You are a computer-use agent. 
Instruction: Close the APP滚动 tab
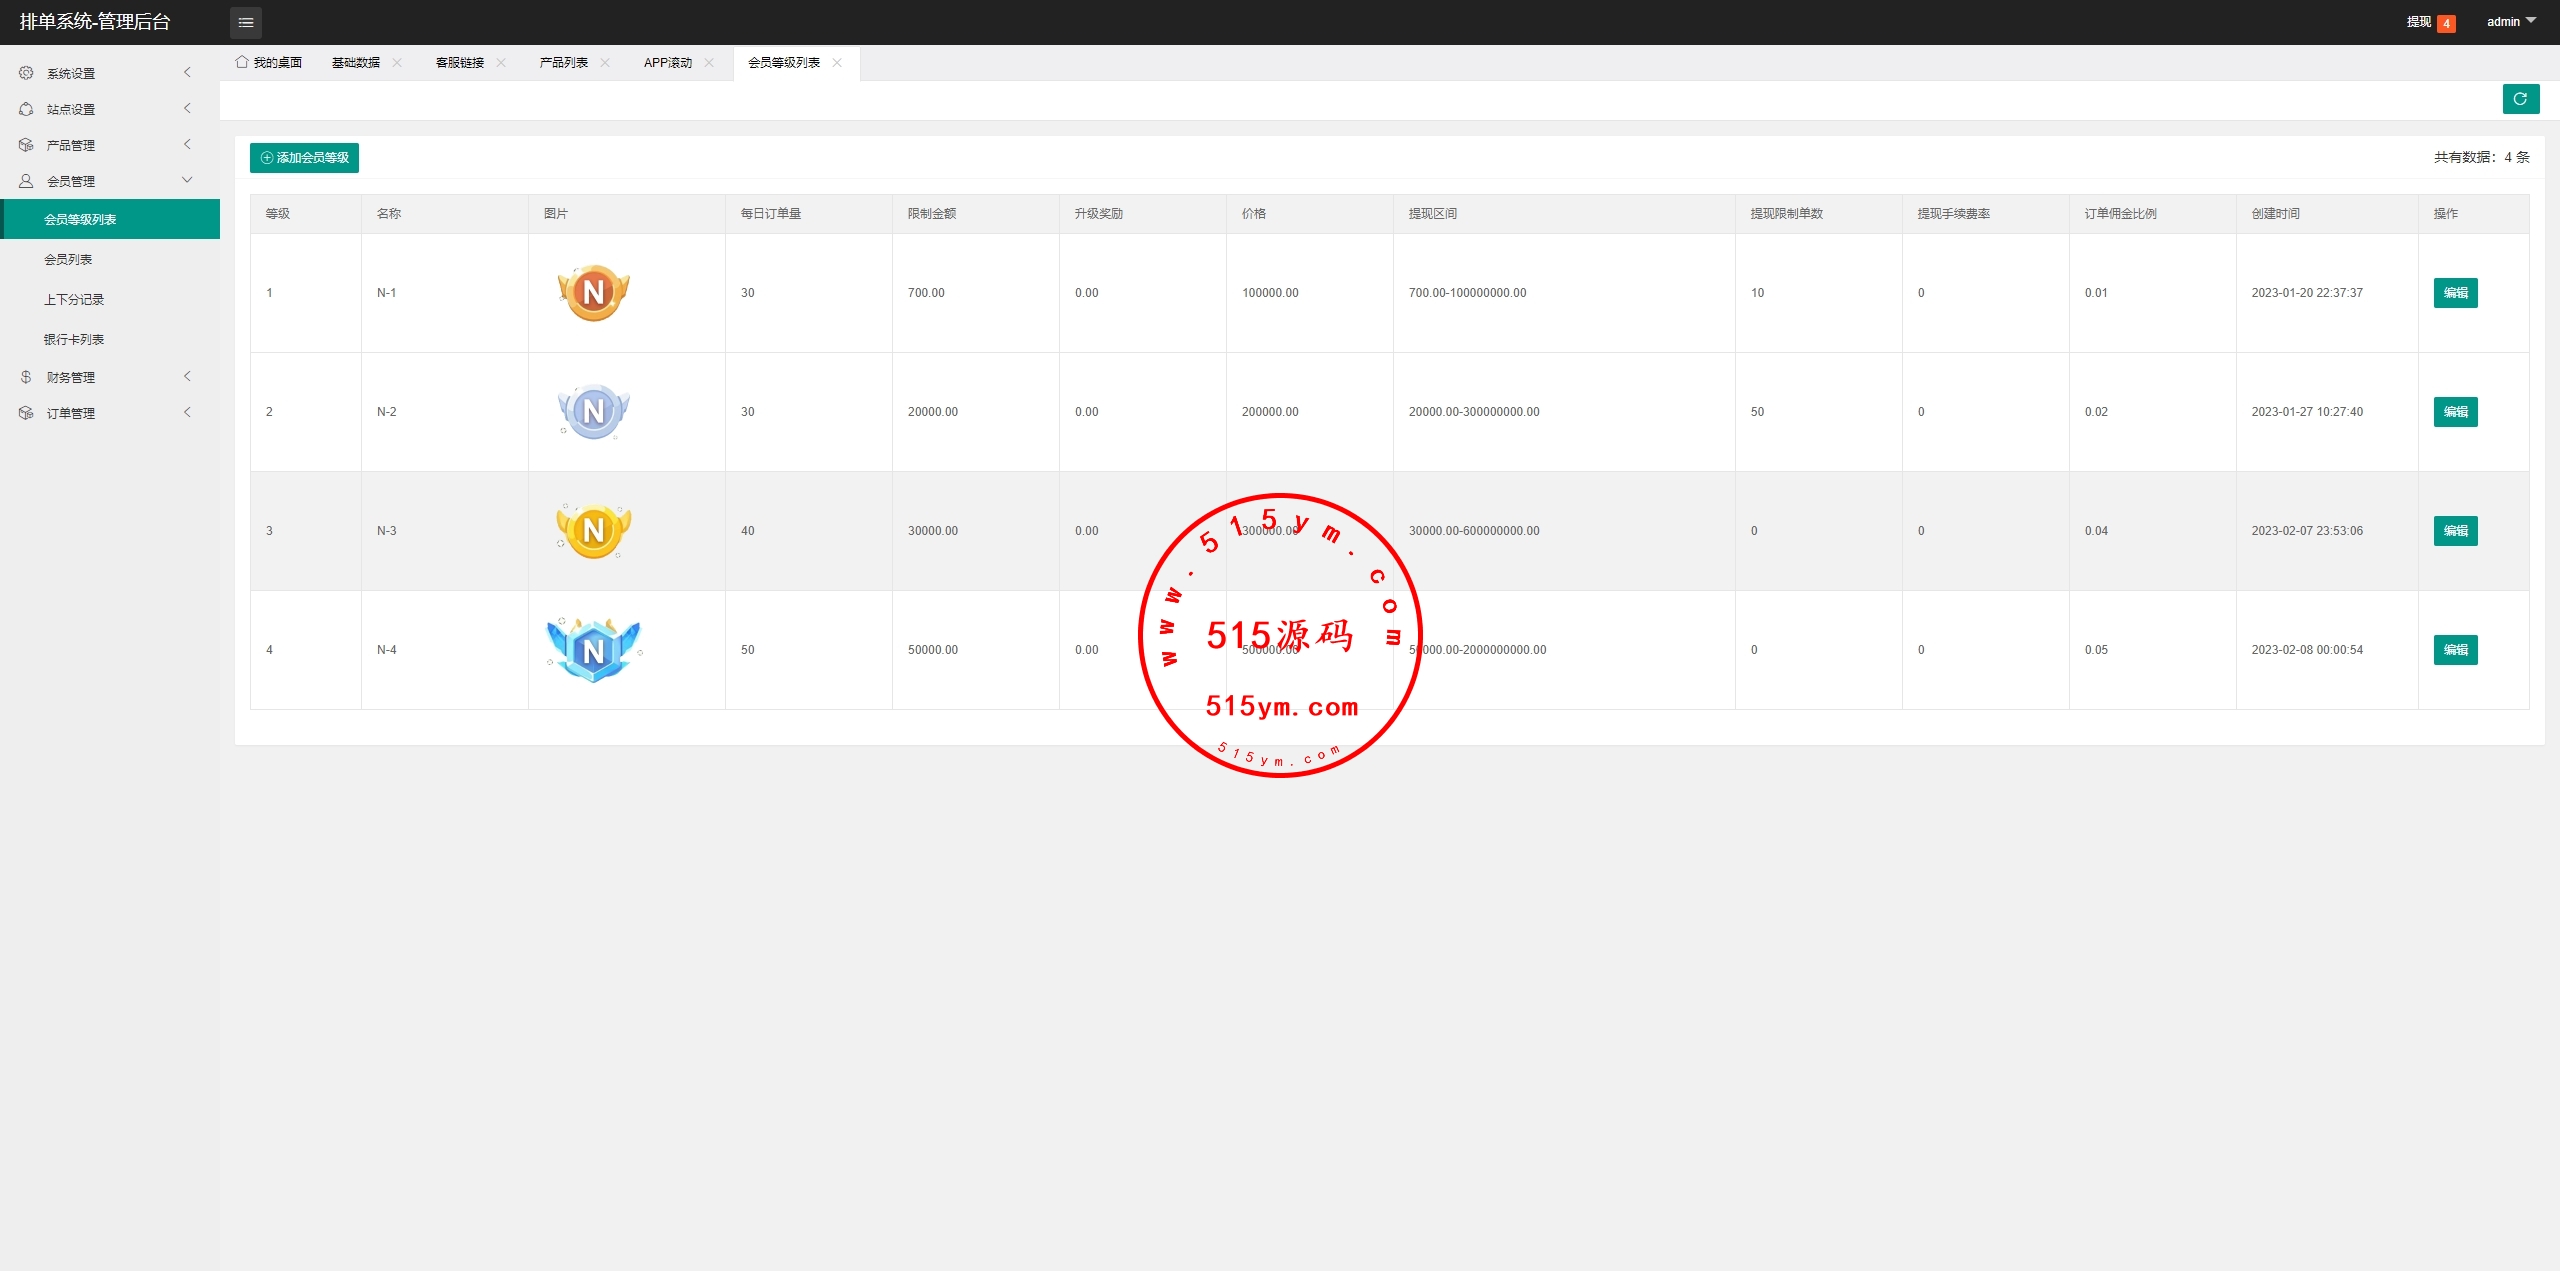tap(709, 63)
